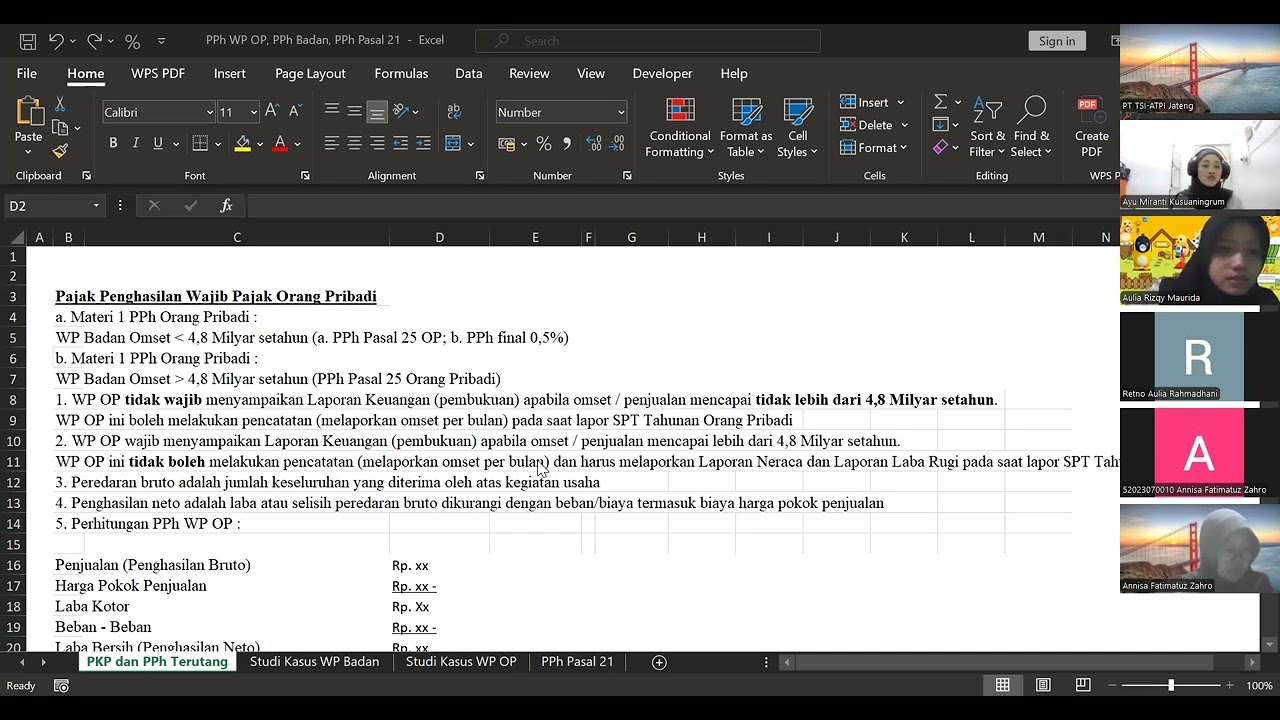Screen dimensions: 1280x720
Task: Expand the Cell Styles gallery
Action: [798, 128]
